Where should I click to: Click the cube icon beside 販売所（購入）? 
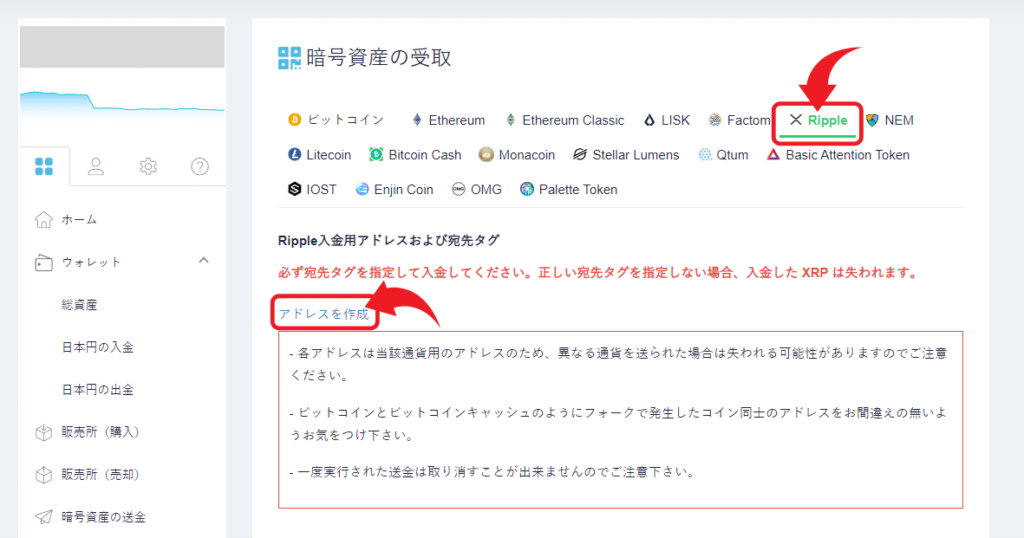coord(44,432)
